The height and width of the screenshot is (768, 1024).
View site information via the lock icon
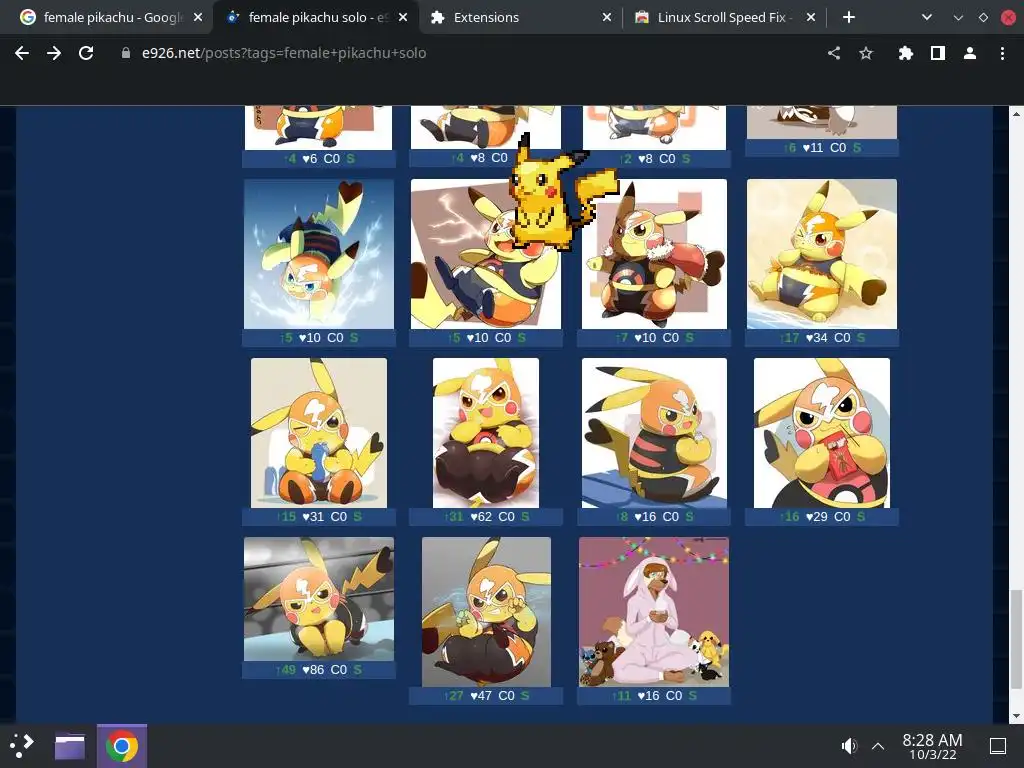[126, 53]
